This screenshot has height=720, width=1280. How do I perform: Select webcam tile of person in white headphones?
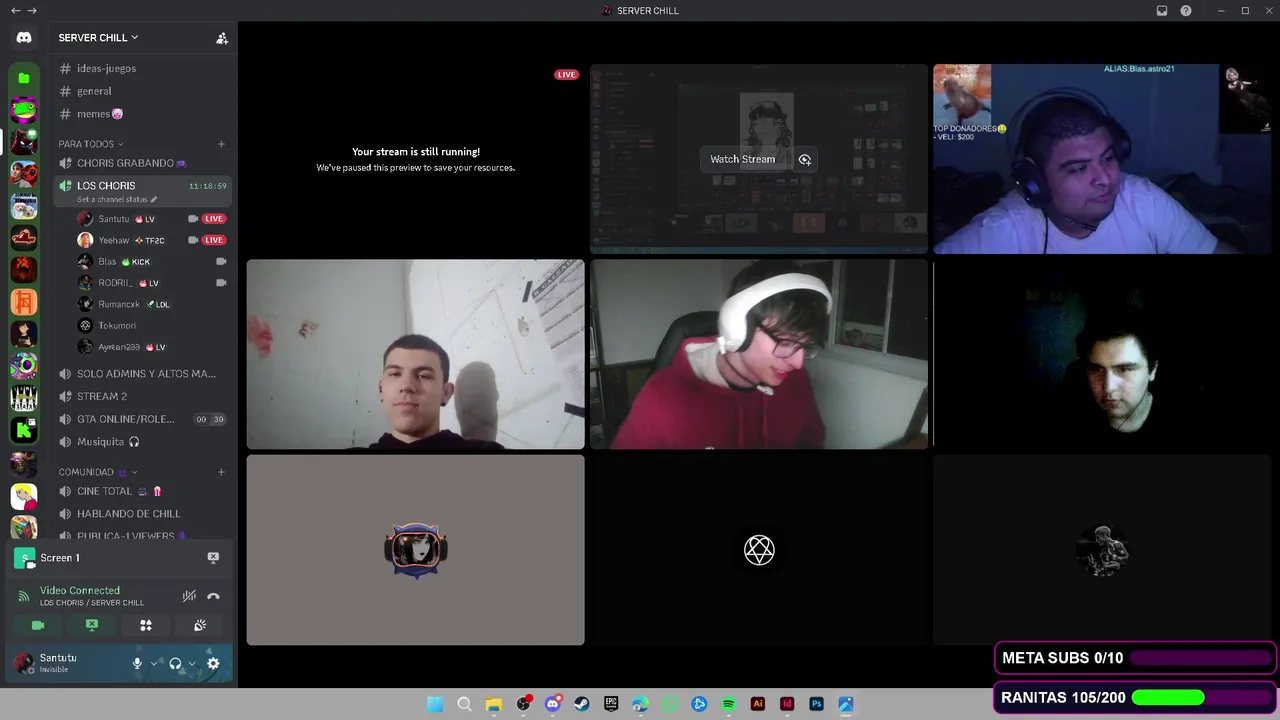(x=759, y=354)
